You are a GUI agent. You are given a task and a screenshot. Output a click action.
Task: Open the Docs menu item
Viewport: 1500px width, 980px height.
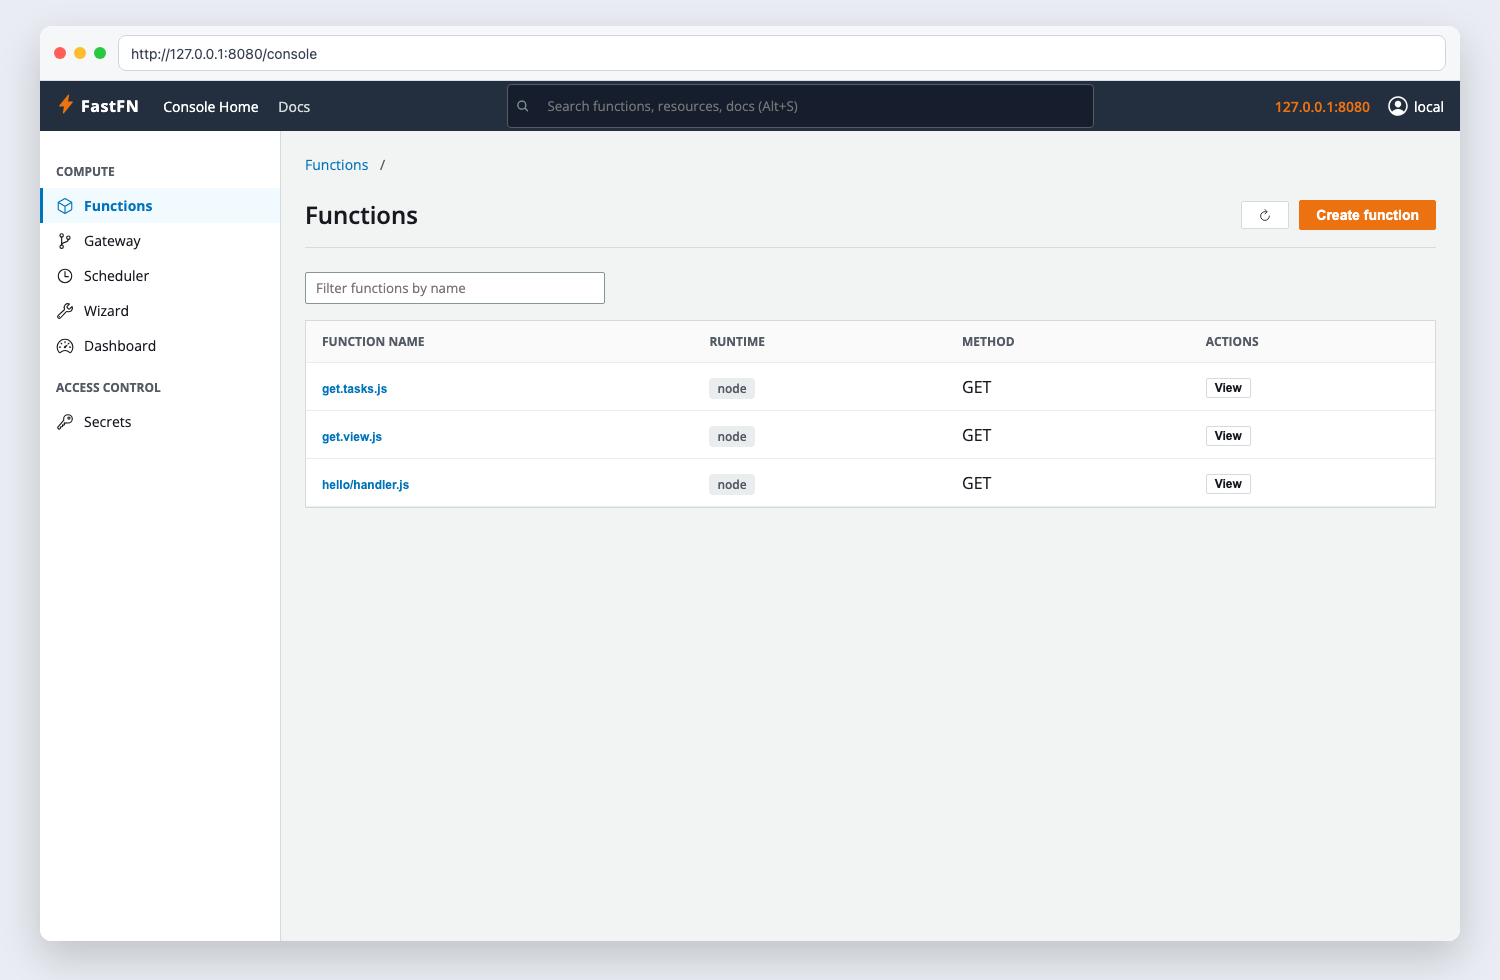pos(293,106)
